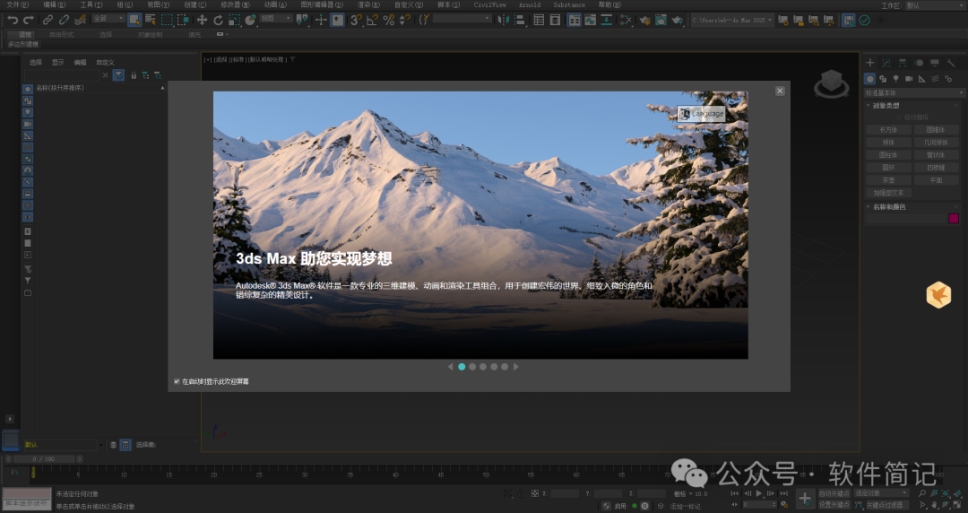969x513 pixels.
Task: Toggle the Angle Snap icon
Action: [372, 20]
